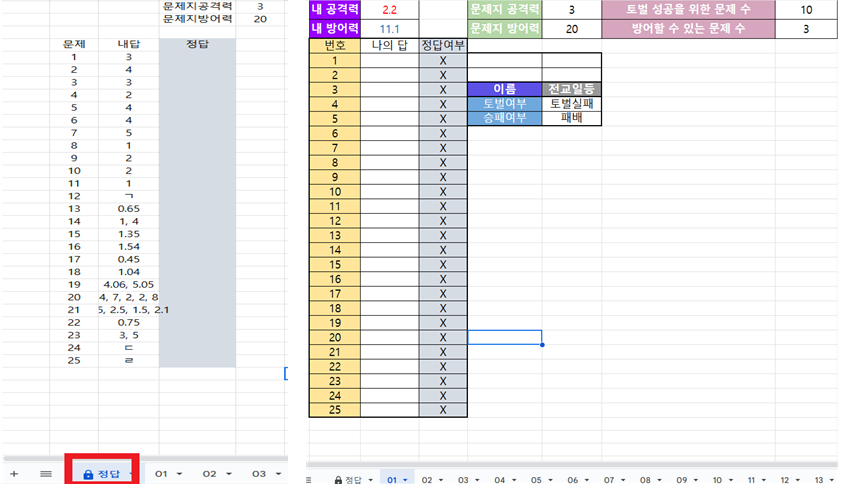Select the 토벌여부 label cell

(x=505, y=104)
